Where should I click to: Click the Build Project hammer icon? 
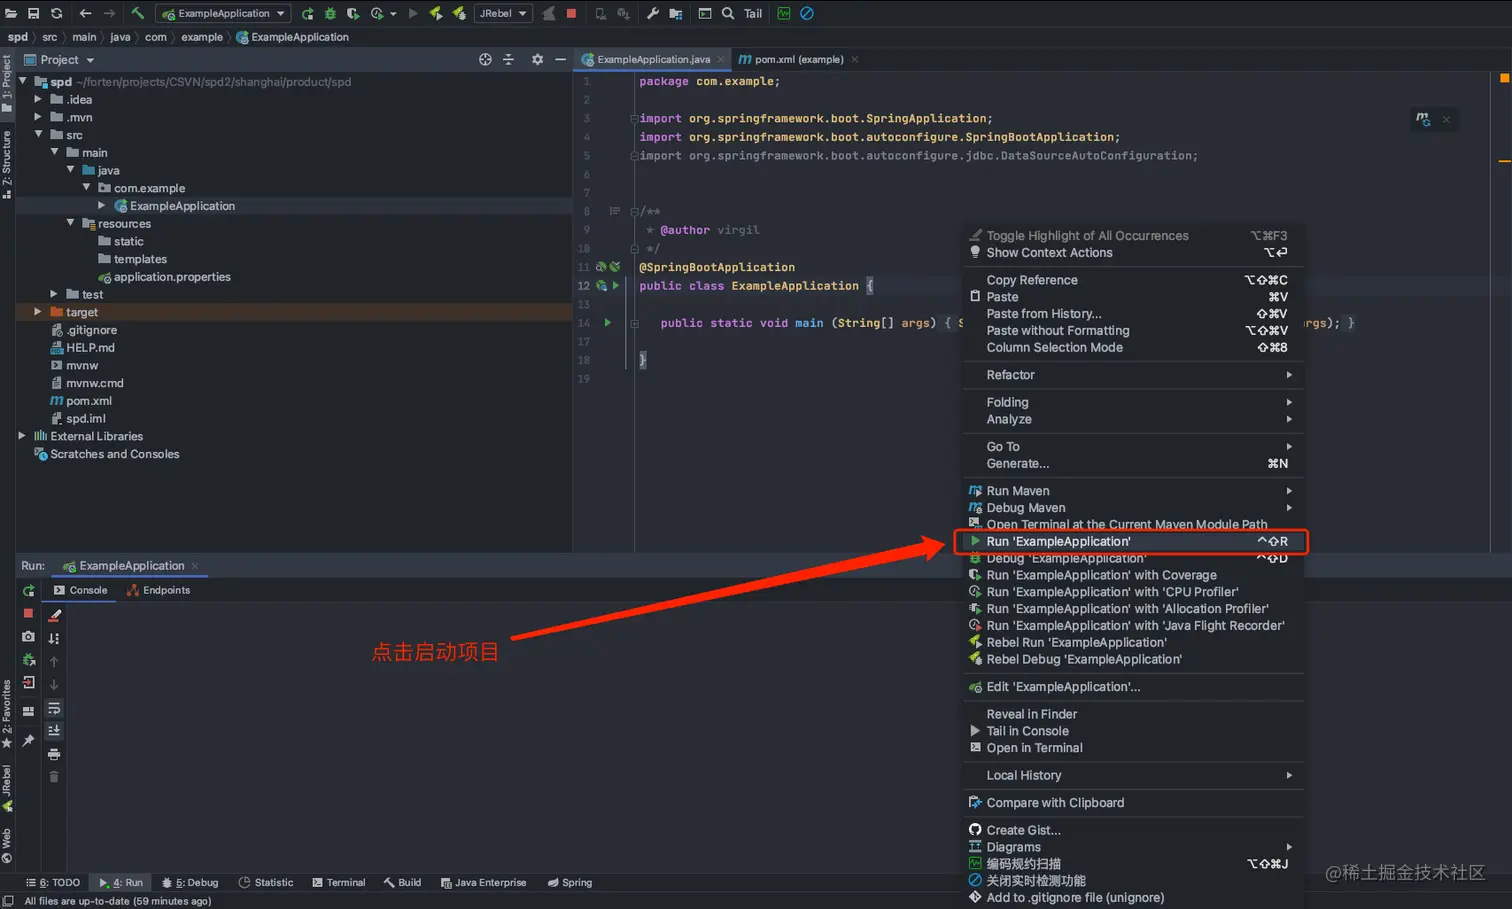pyautogui.click(x=138, y=13)
